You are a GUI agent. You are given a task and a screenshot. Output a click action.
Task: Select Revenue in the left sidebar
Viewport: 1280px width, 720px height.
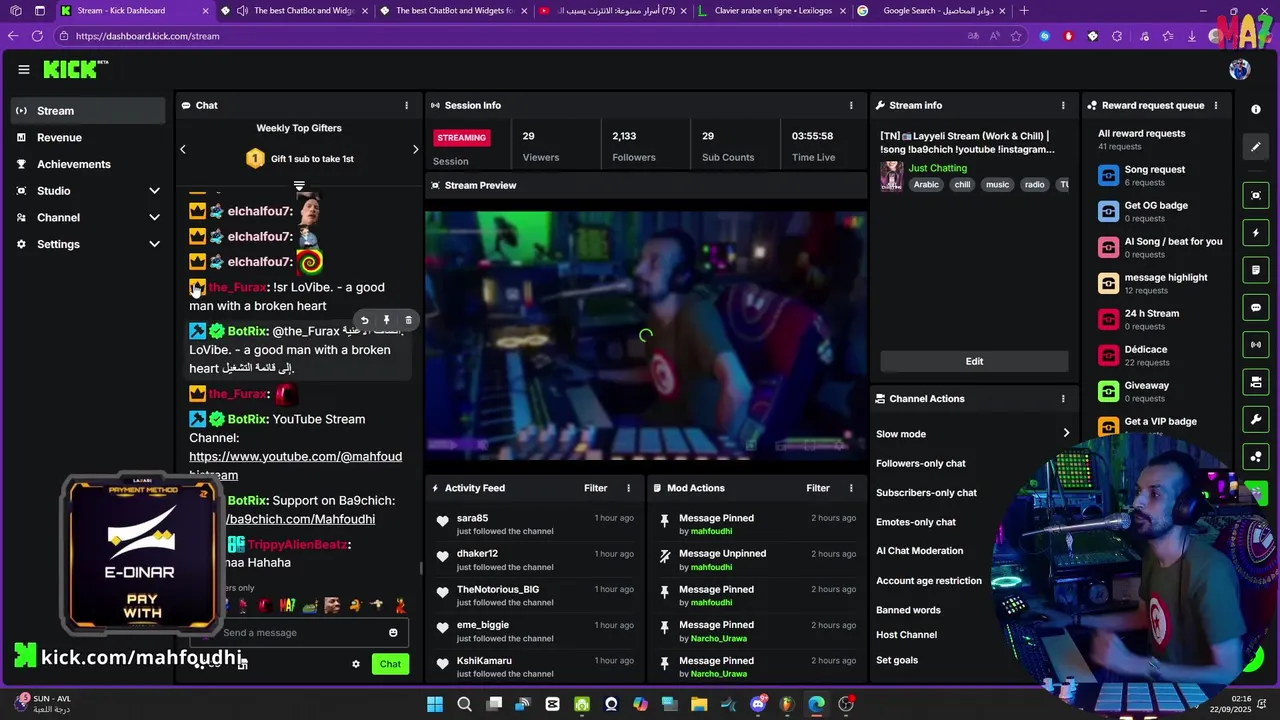click(x=89, y=138)
